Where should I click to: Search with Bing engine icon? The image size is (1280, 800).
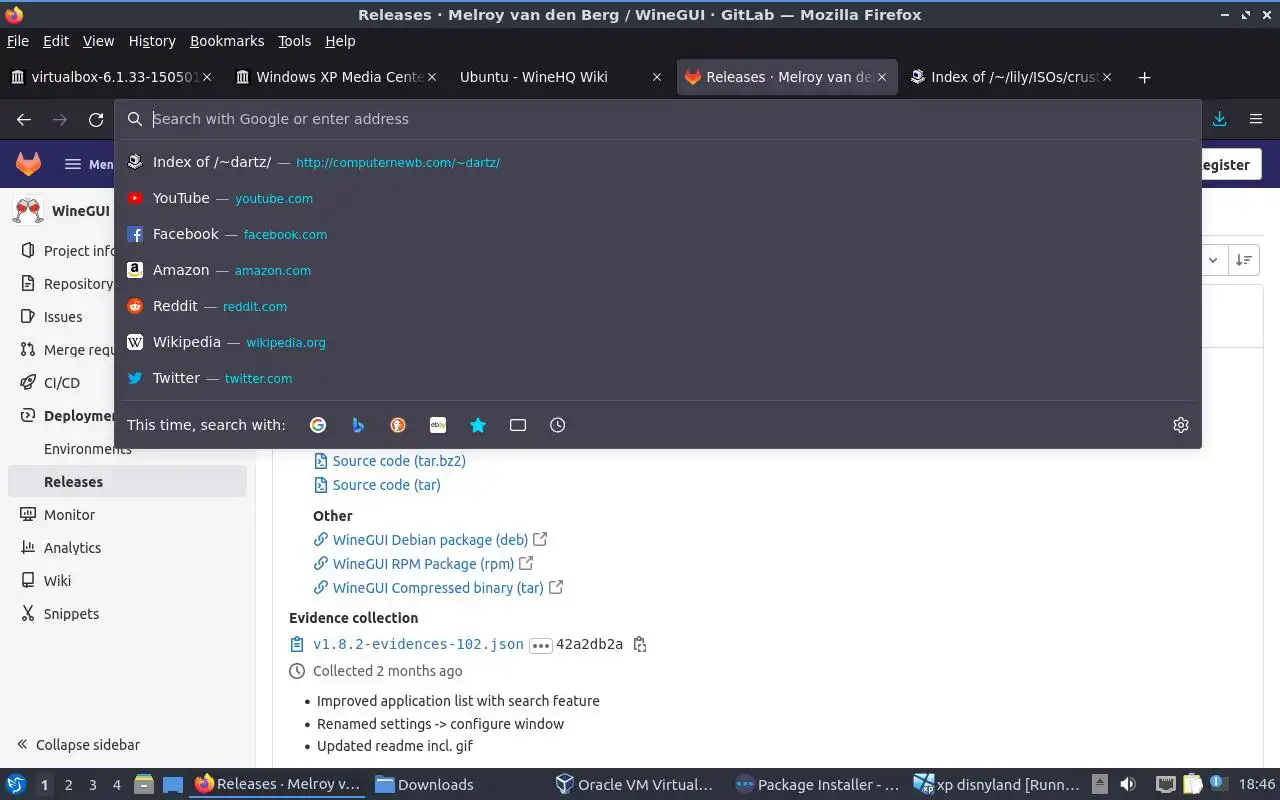(358, 425)
